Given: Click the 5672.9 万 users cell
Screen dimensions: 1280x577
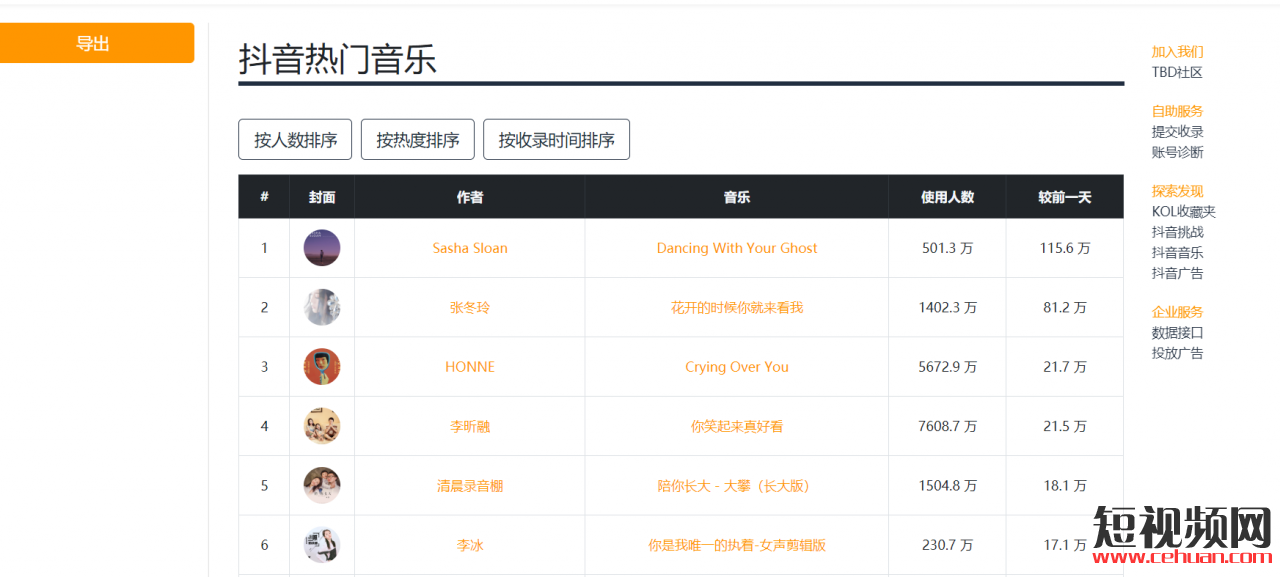Looking at the screenshot, I should click(947, 367).
